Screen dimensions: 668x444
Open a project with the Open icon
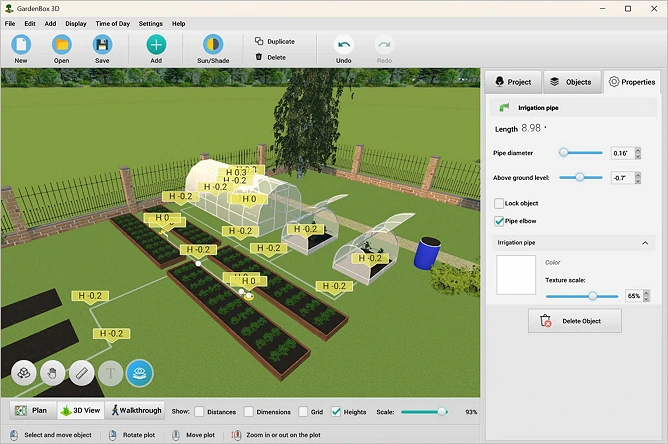(x=62, y=45)
